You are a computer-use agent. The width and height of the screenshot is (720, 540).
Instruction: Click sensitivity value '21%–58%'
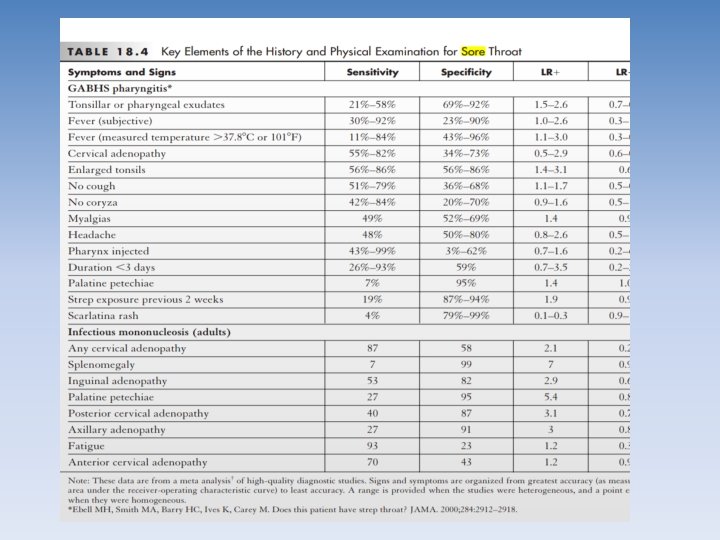[x=372, y=105]
